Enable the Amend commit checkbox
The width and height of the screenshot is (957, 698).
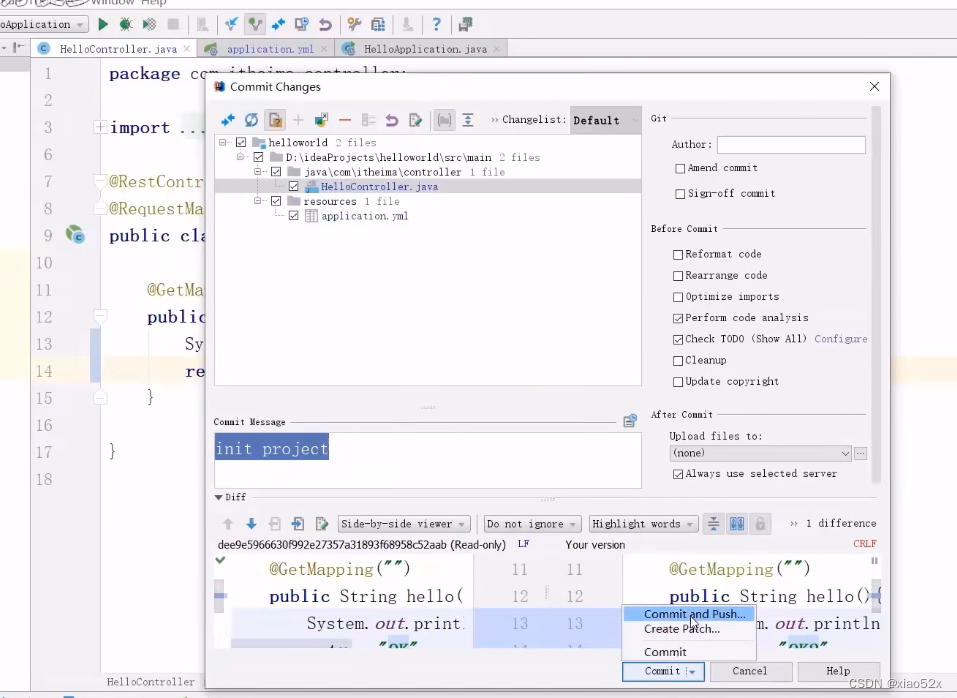coord(680,168)
